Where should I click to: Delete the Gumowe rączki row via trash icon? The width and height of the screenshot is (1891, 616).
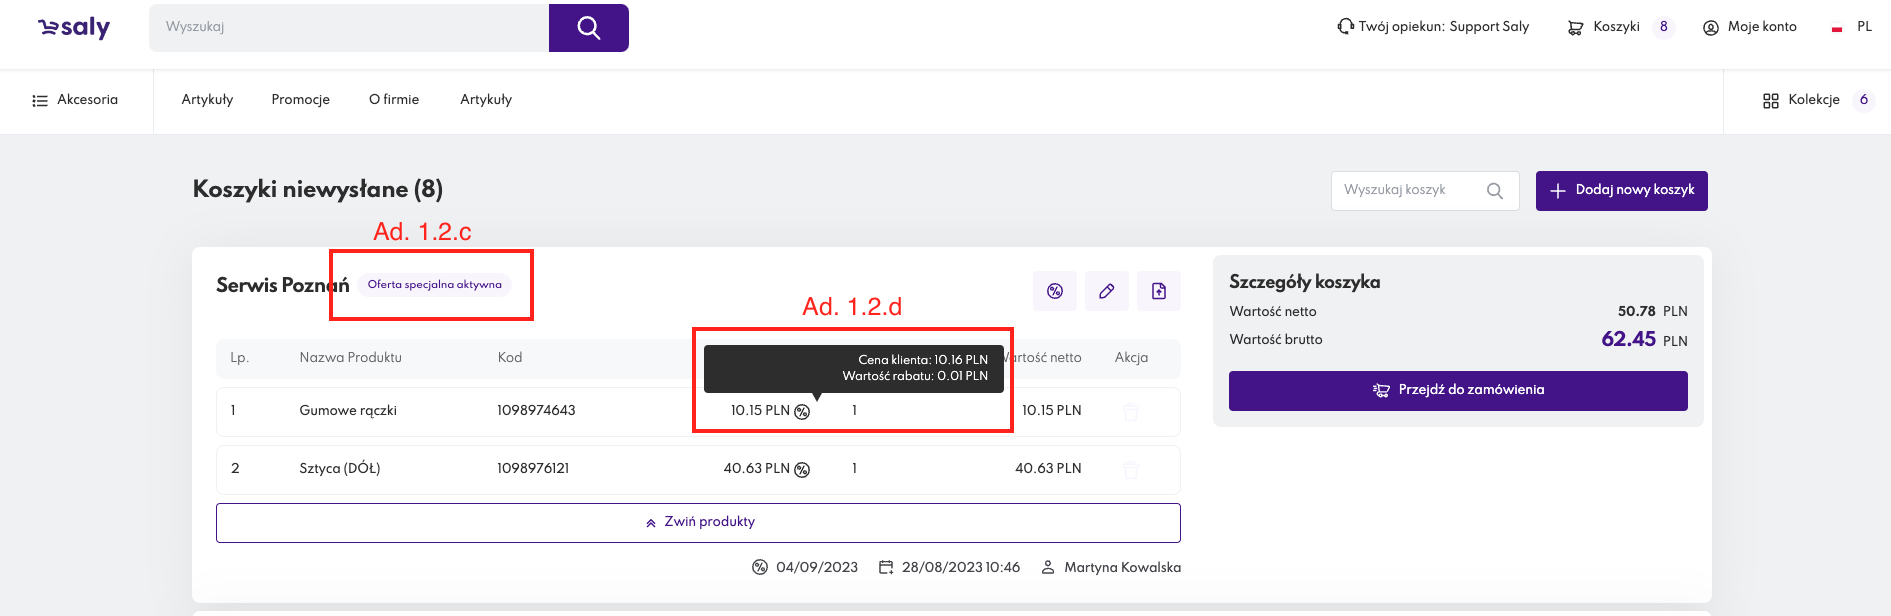(x=1131, y=412)
